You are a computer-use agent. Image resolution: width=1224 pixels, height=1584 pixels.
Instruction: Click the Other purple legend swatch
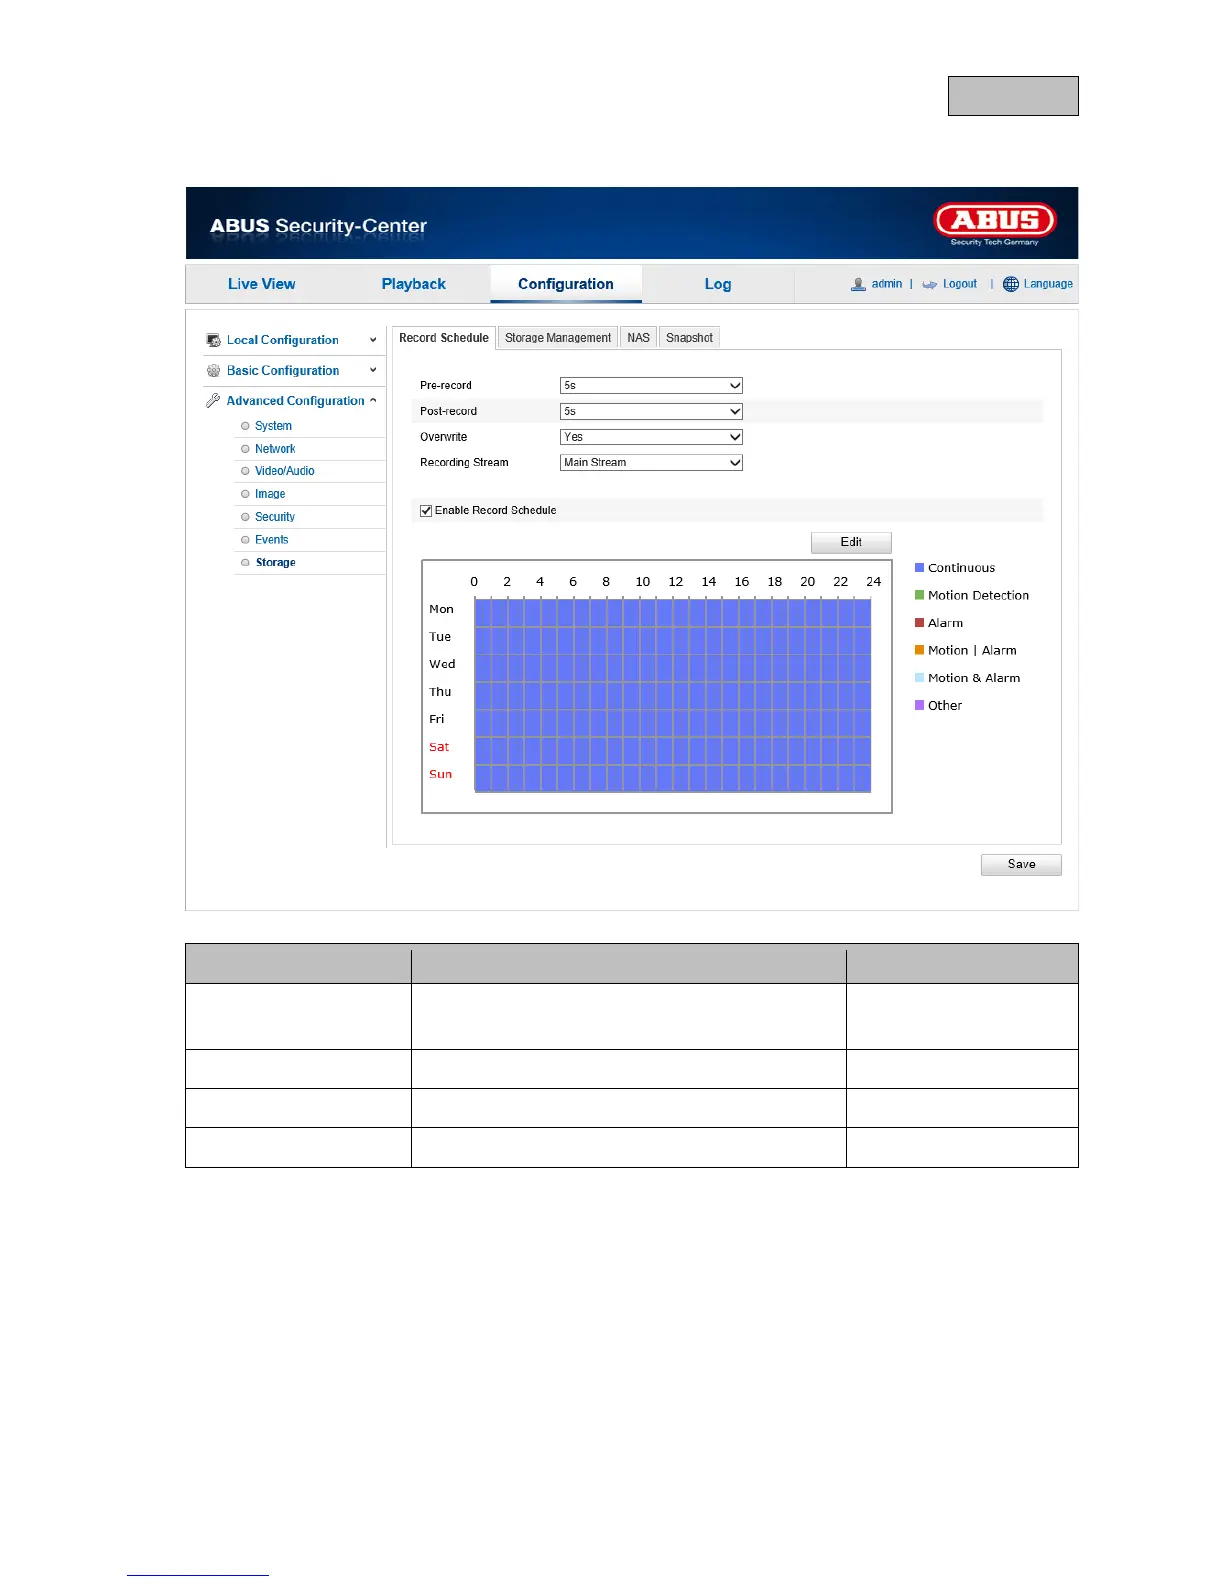pos(919,705)
